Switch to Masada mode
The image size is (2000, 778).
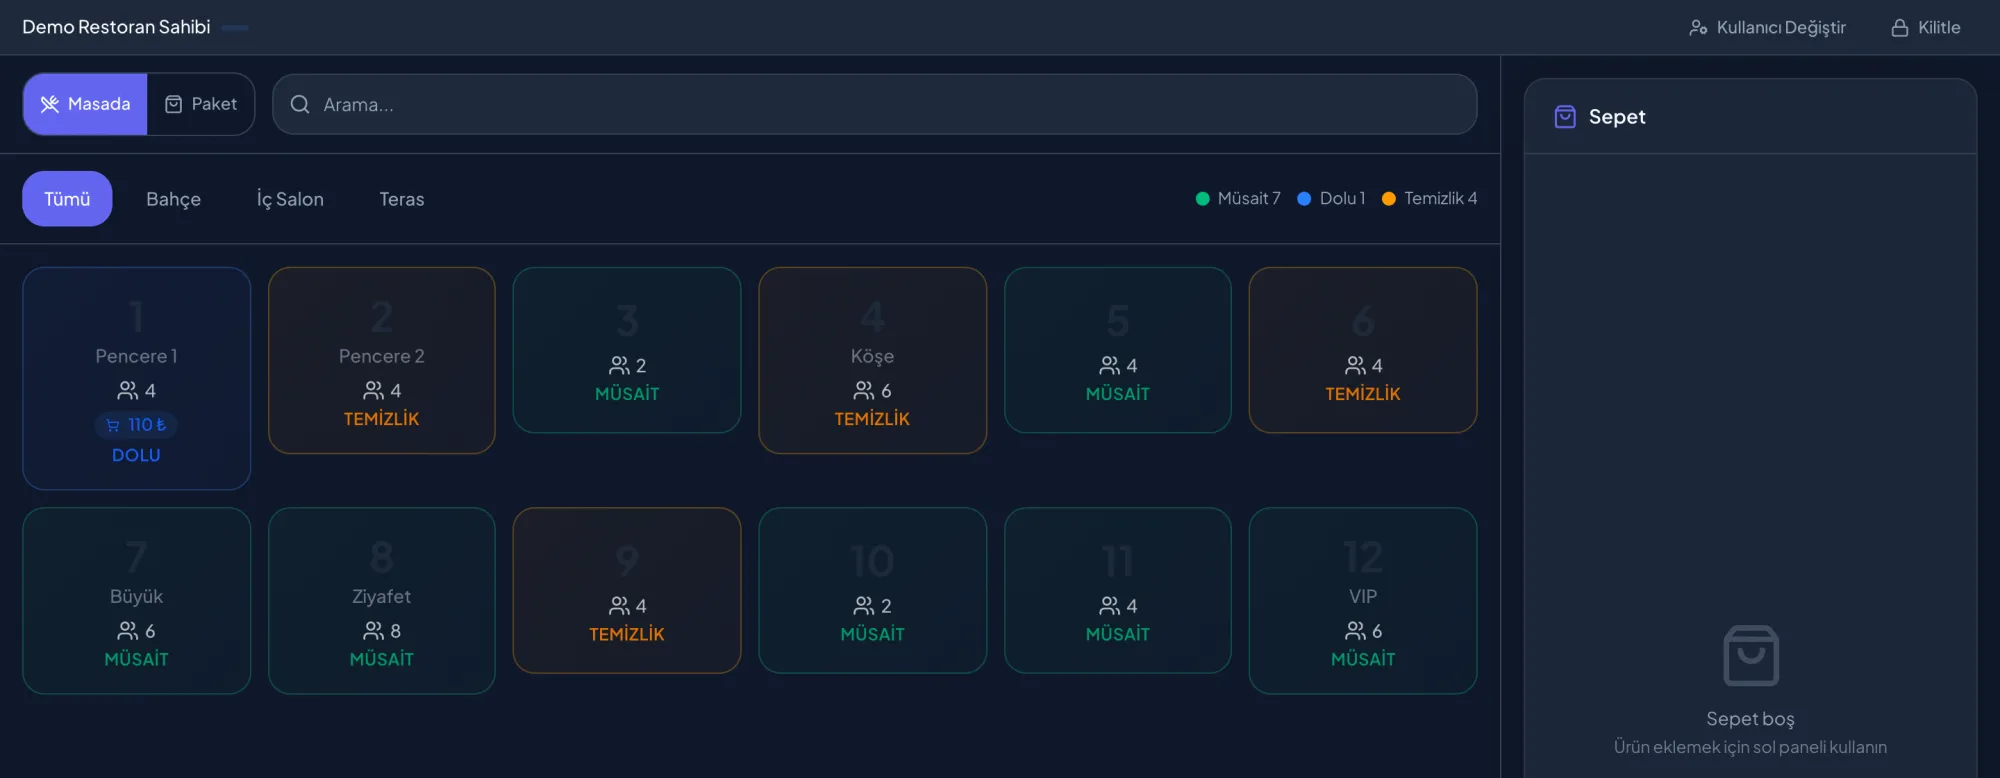pyautogui.click(x=85, y=104)
